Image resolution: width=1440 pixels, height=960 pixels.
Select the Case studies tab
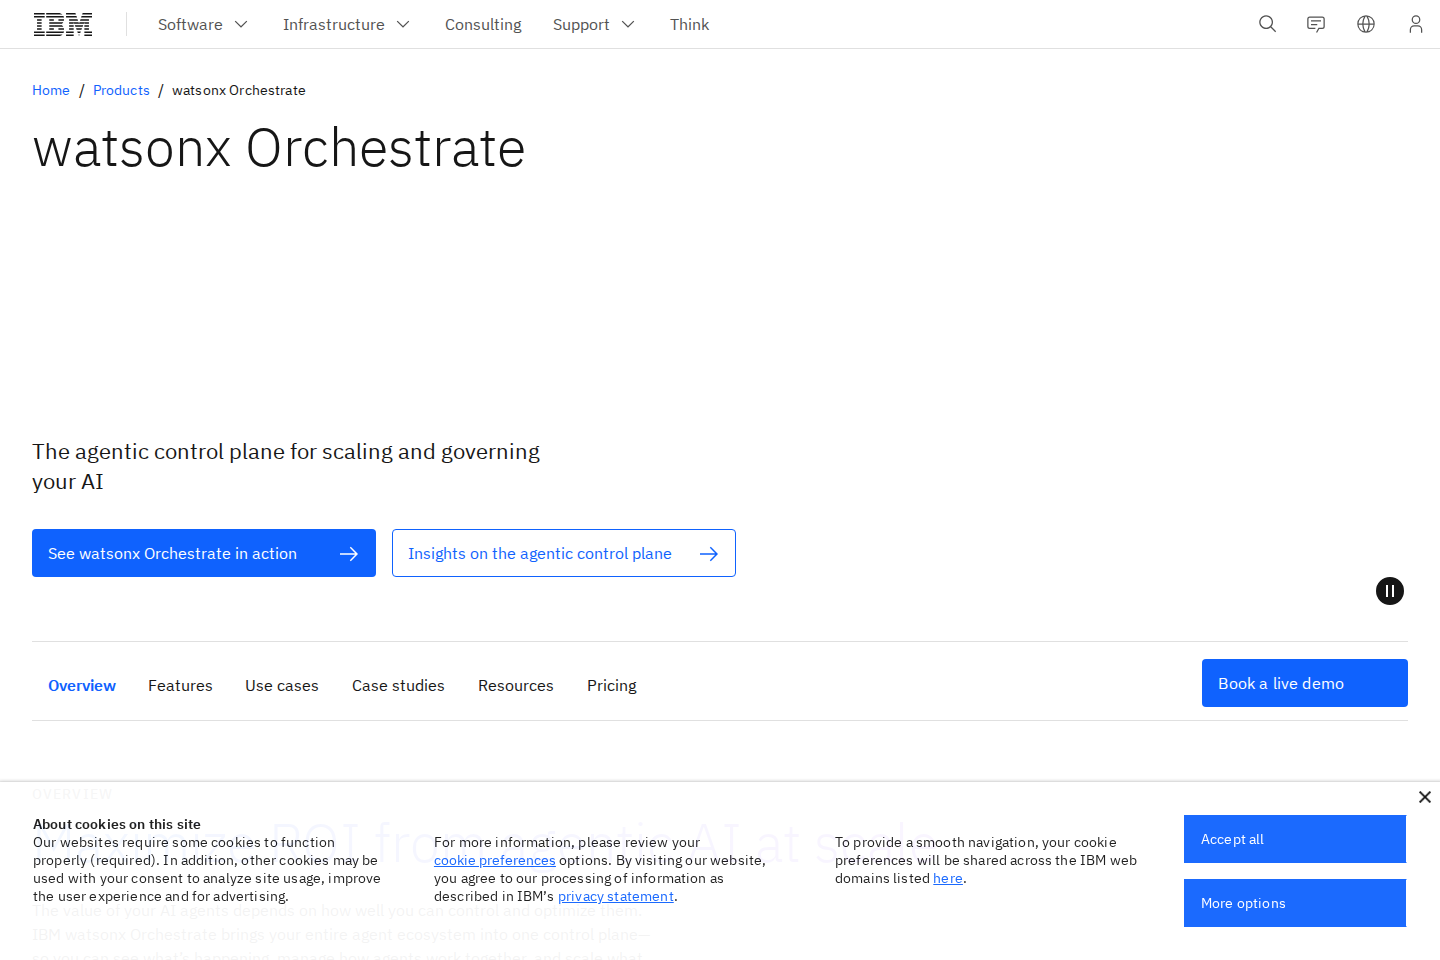[398, 685]
